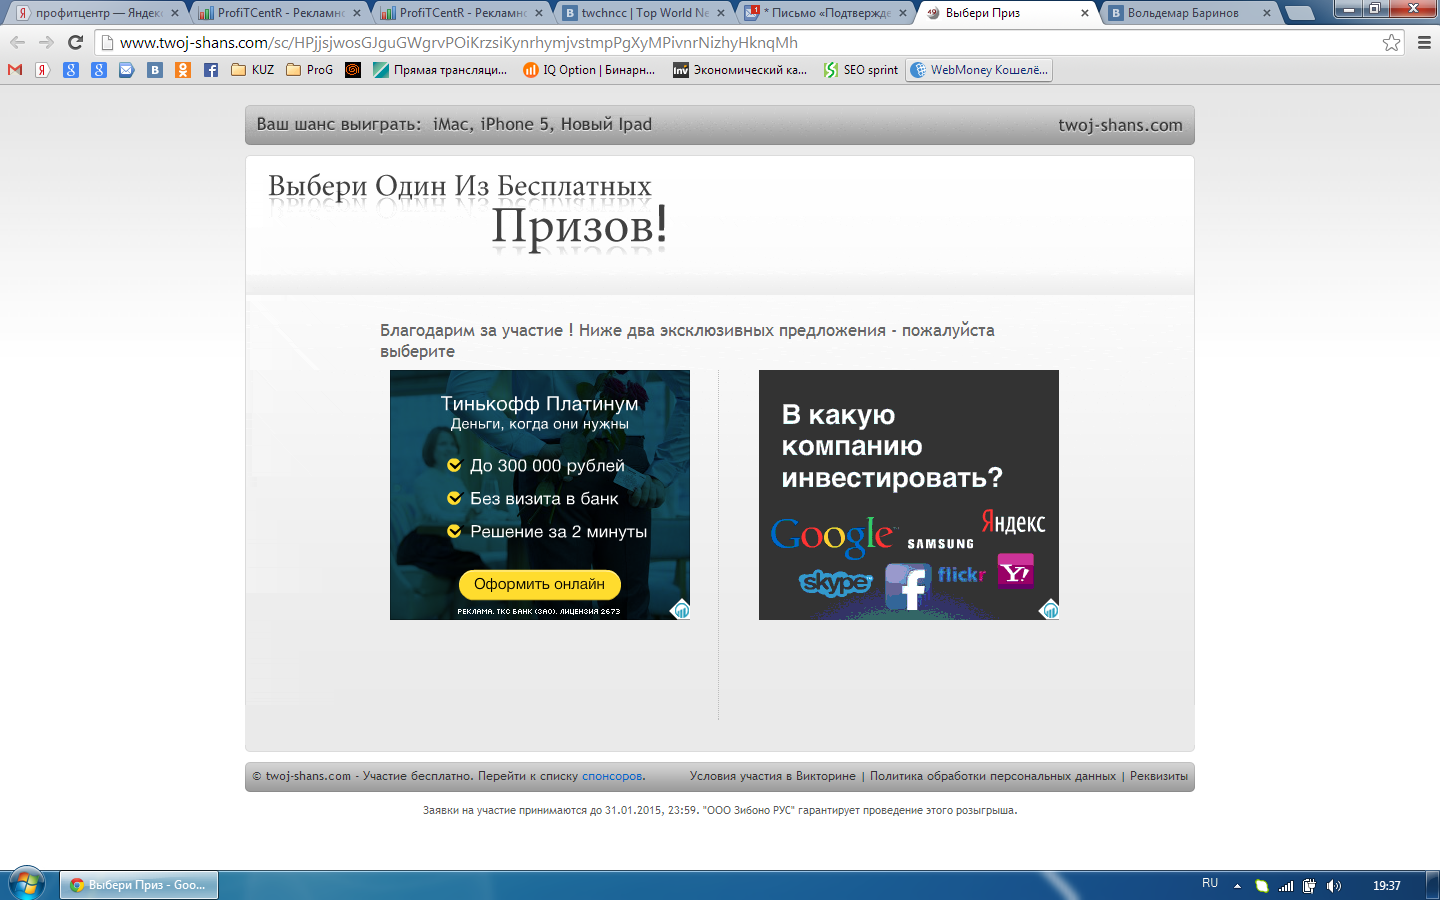
Task: Click the Yahoo logo in the investing ad
Action: 1015,572
